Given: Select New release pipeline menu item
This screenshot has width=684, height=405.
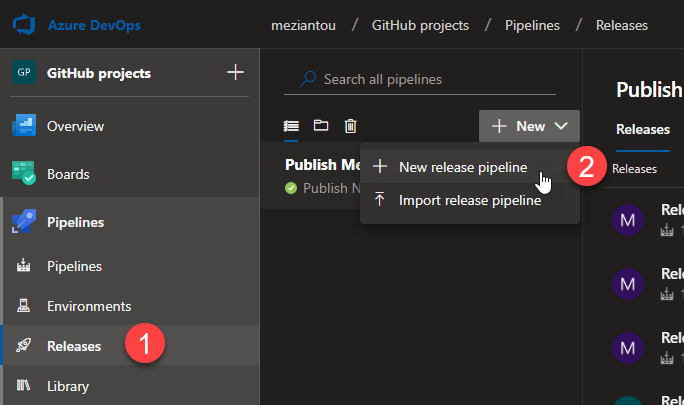Looking at the screenshot, I should [x=462, y=167].
